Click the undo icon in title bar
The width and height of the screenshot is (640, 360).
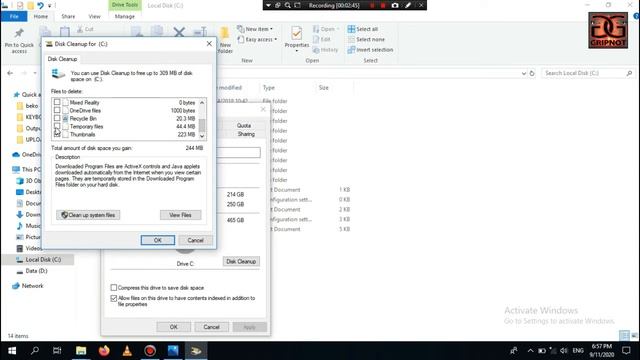[x=40, y=5]
